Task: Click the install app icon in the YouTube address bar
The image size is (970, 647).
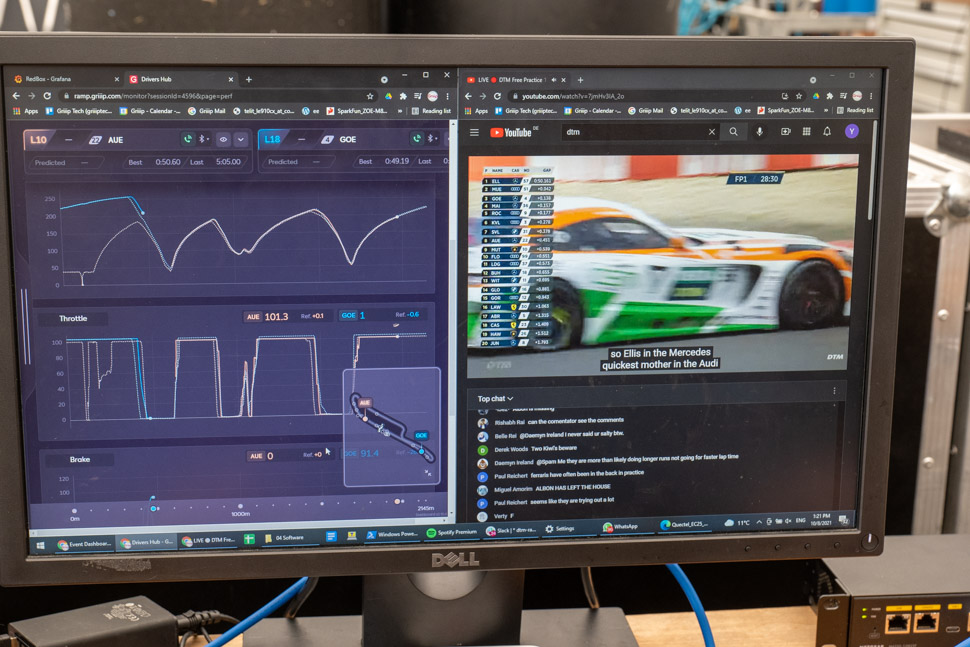Action: point(784,96)
